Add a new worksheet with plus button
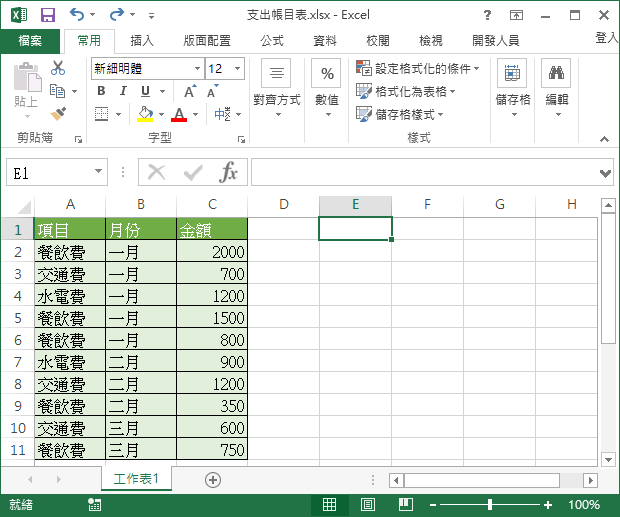Screen dimensions: 620x517 (213, 480)
